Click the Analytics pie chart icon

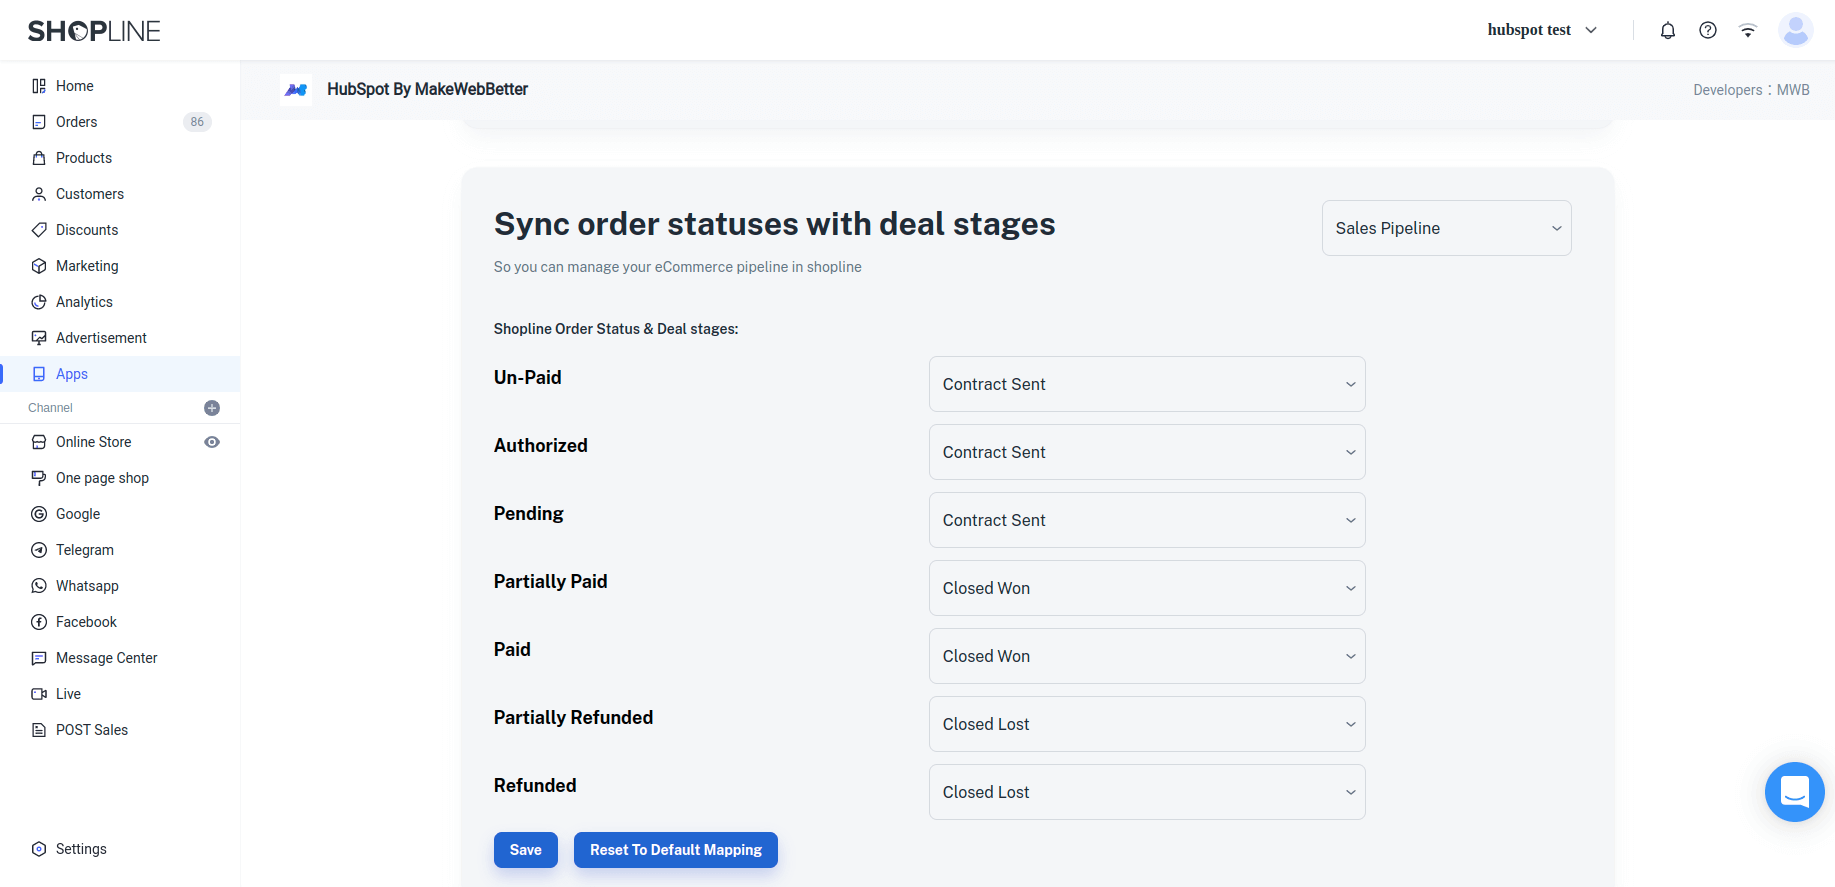[x=39, y=302]
